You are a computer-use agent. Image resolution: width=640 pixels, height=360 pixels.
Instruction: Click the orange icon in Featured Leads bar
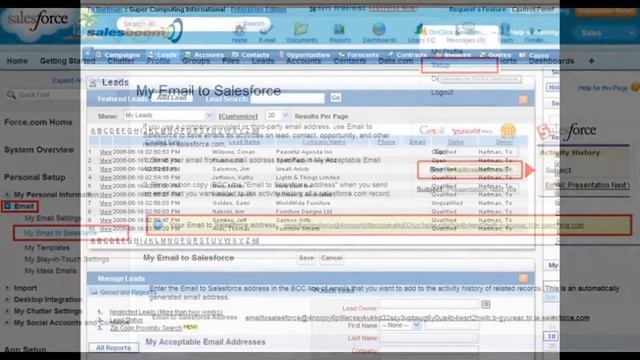pyautogui.click(x=523, y=100)
